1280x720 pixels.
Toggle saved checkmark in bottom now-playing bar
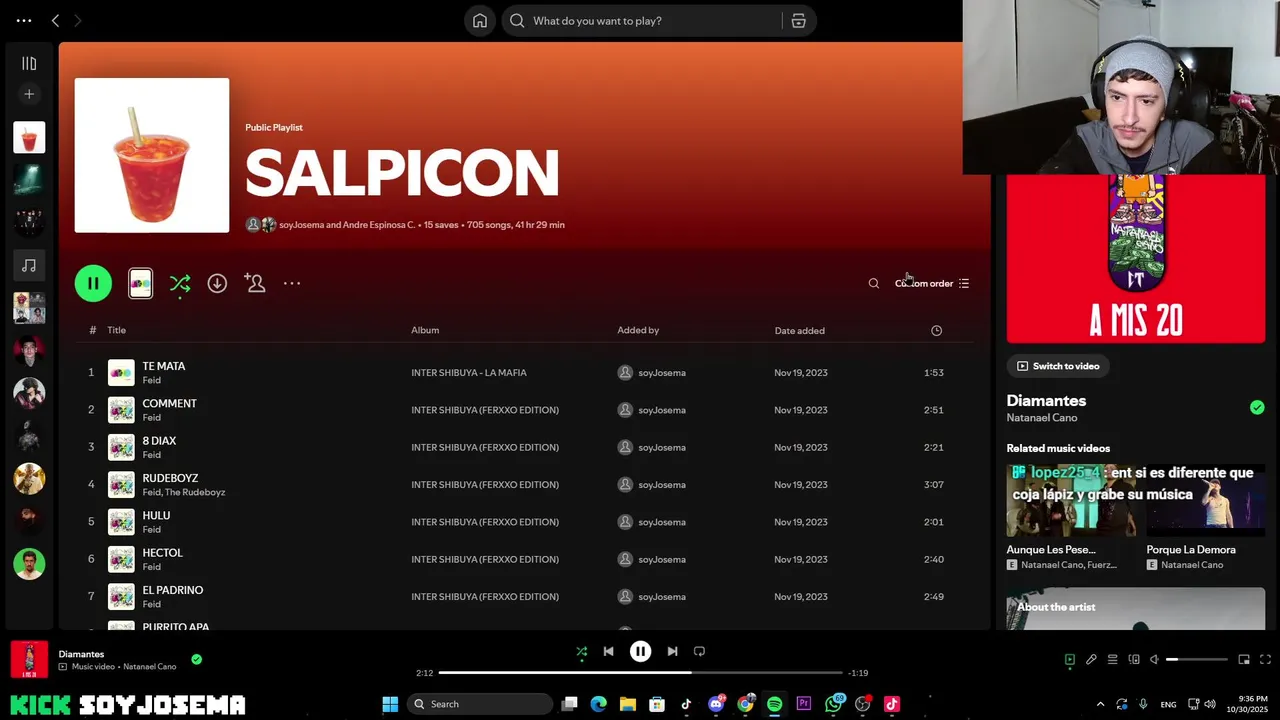click(x=196, y=659)
